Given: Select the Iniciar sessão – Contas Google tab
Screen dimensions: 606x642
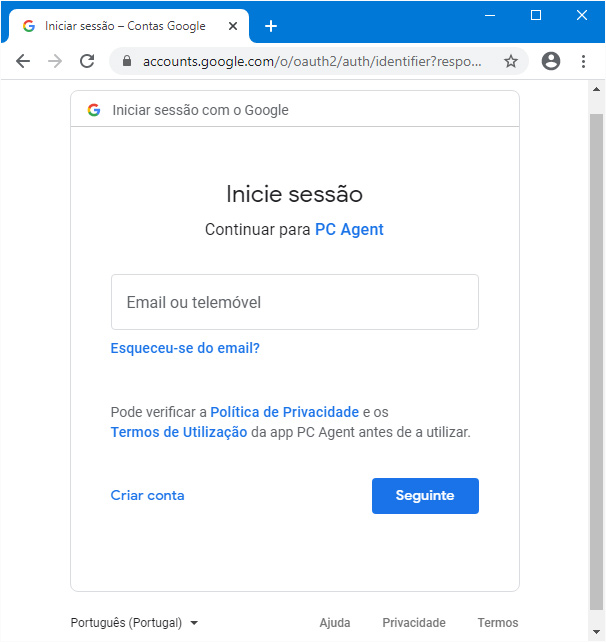Looking at the screenshot, I should 125,26.
